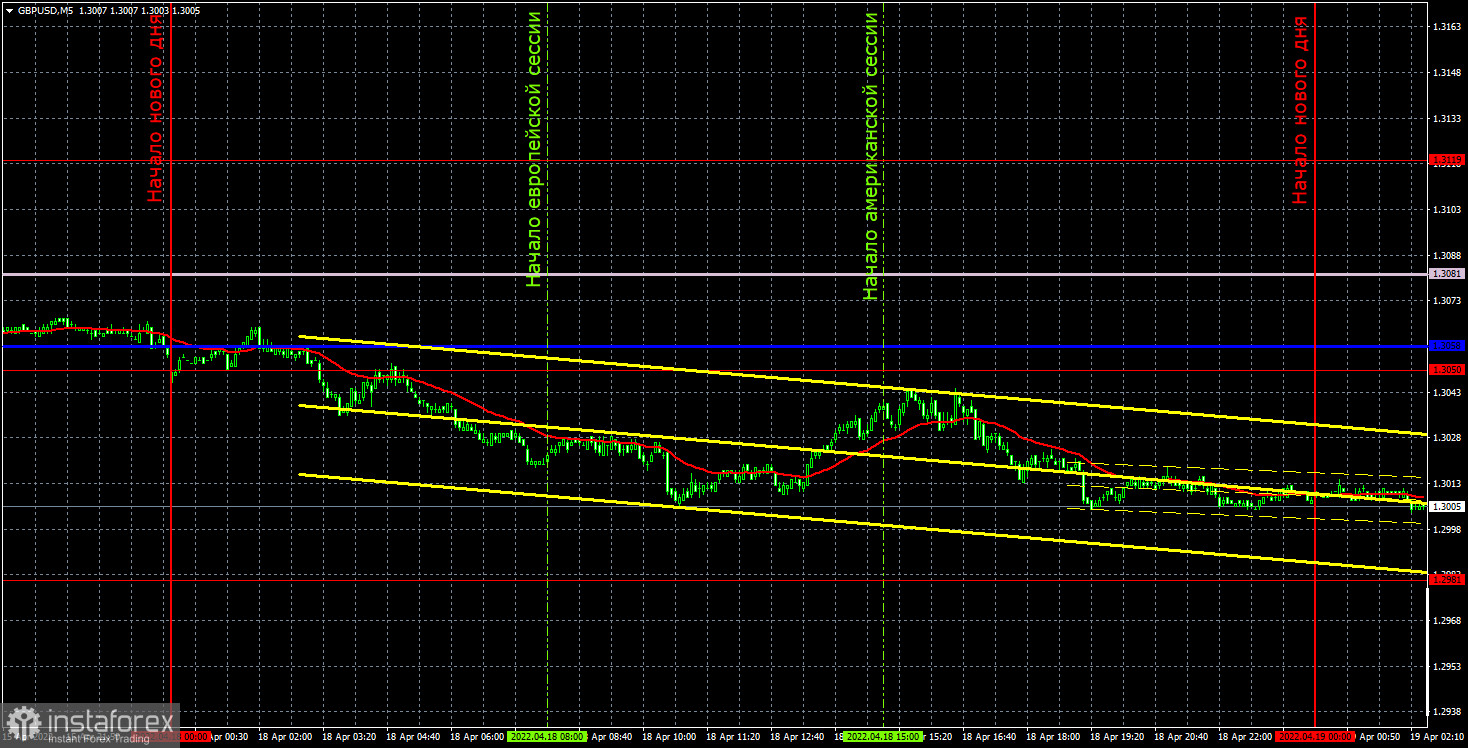Click time axis label 18 Apr 22:00

[1246, 736]
